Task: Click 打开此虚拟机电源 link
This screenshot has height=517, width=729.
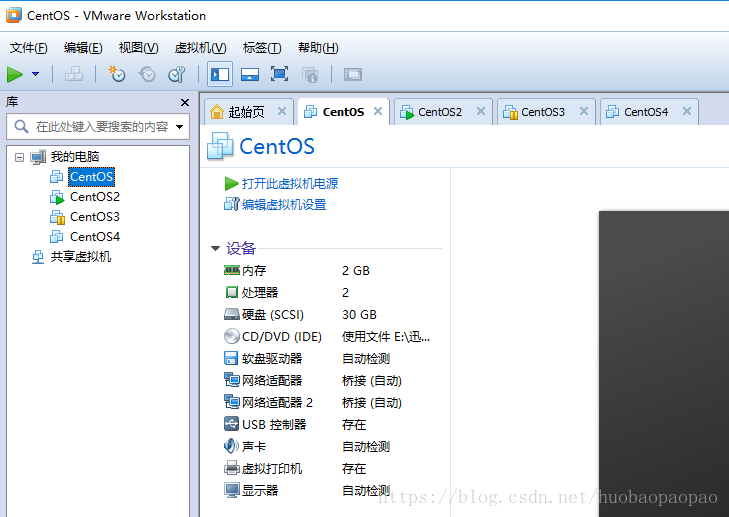Action: (290, 183)
